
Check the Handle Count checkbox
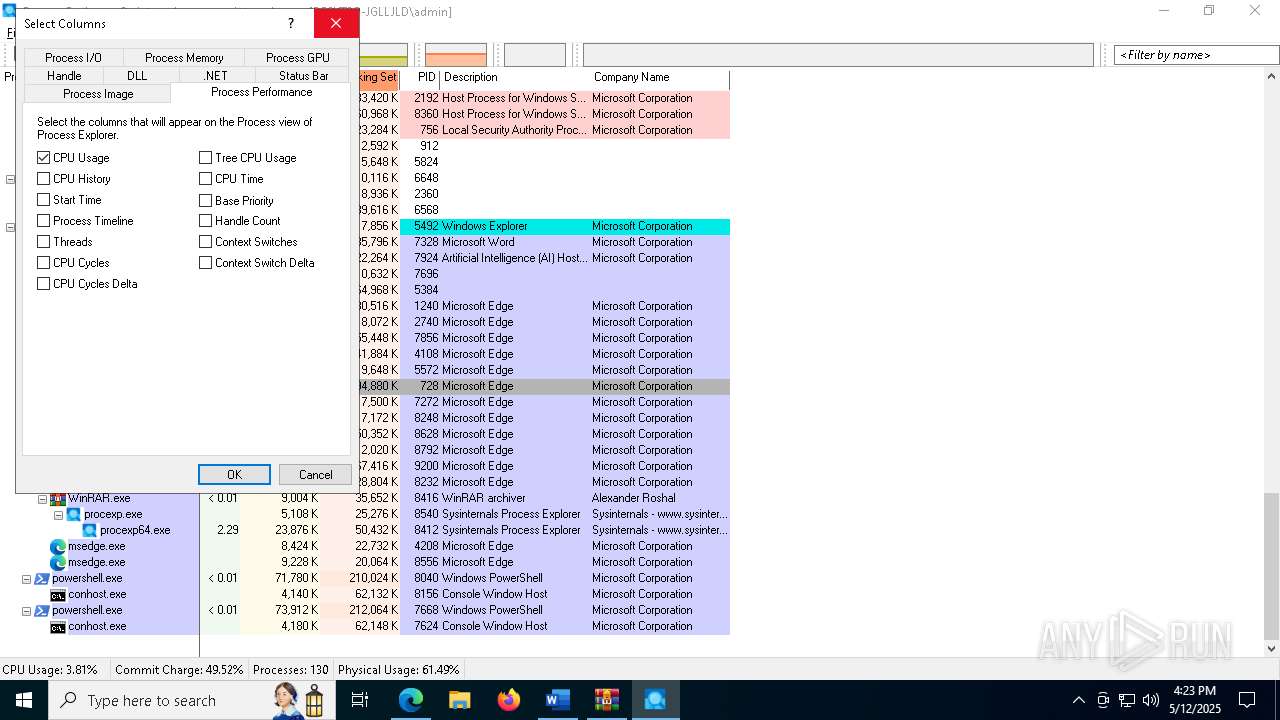pyautogui.click(x=205, y=221)
